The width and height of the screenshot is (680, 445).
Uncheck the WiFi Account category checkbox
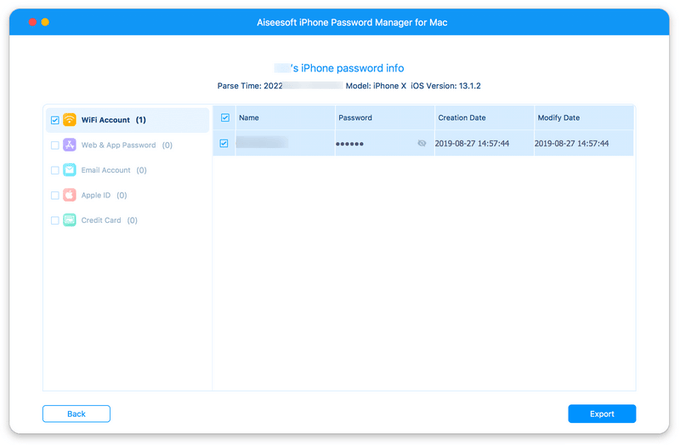[x=54, y=120]
